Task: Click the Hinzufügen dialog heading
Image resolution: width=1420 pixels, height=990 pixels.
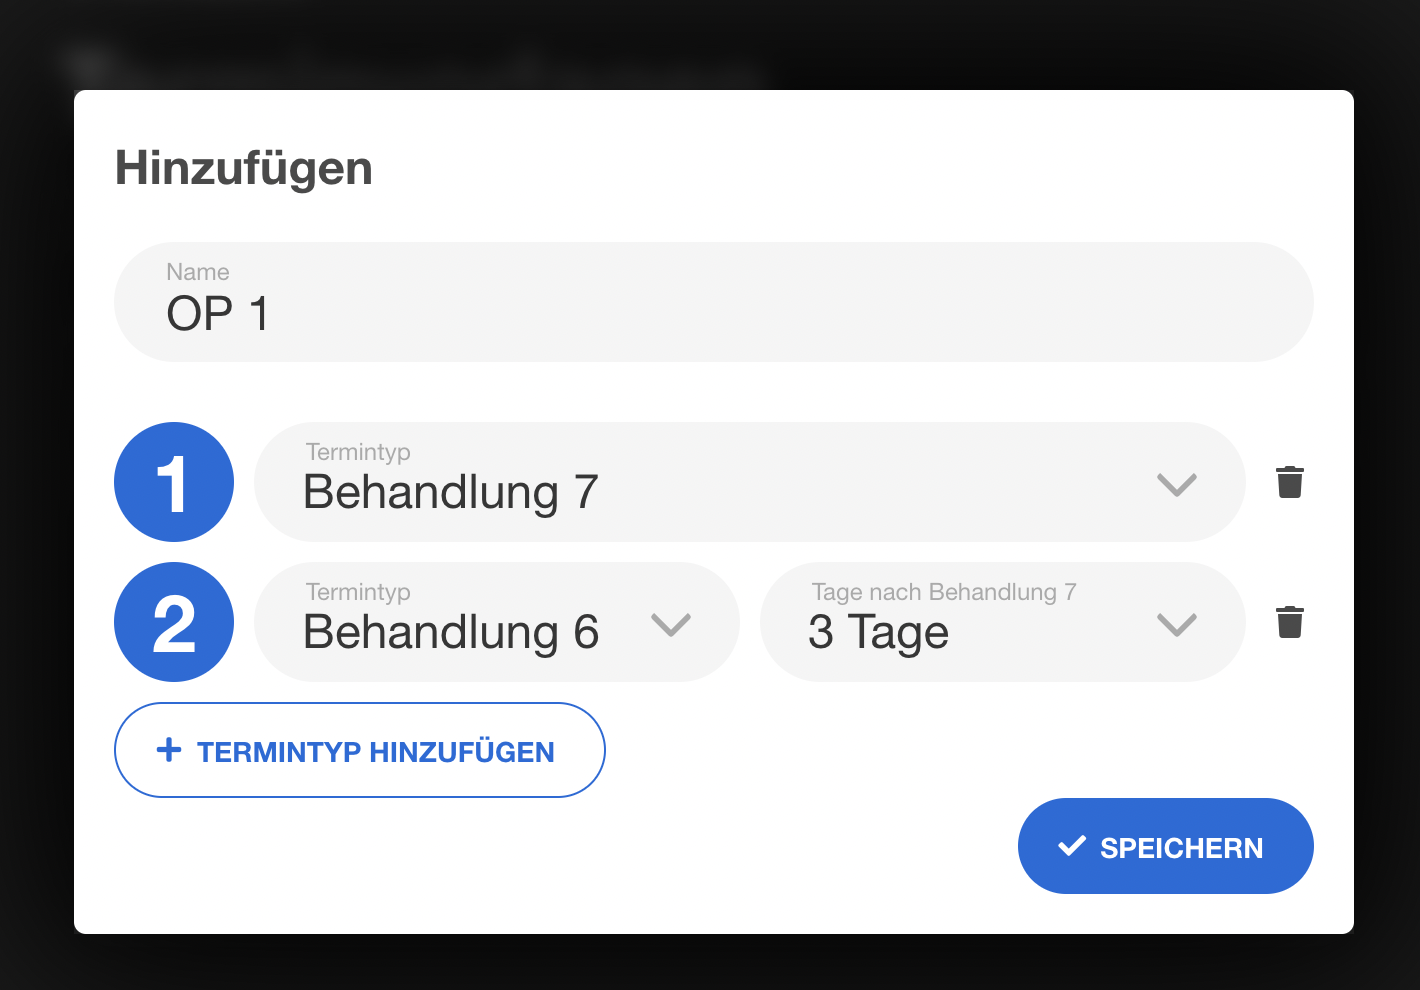Action: pyautogui.click(x=244, y=168)
